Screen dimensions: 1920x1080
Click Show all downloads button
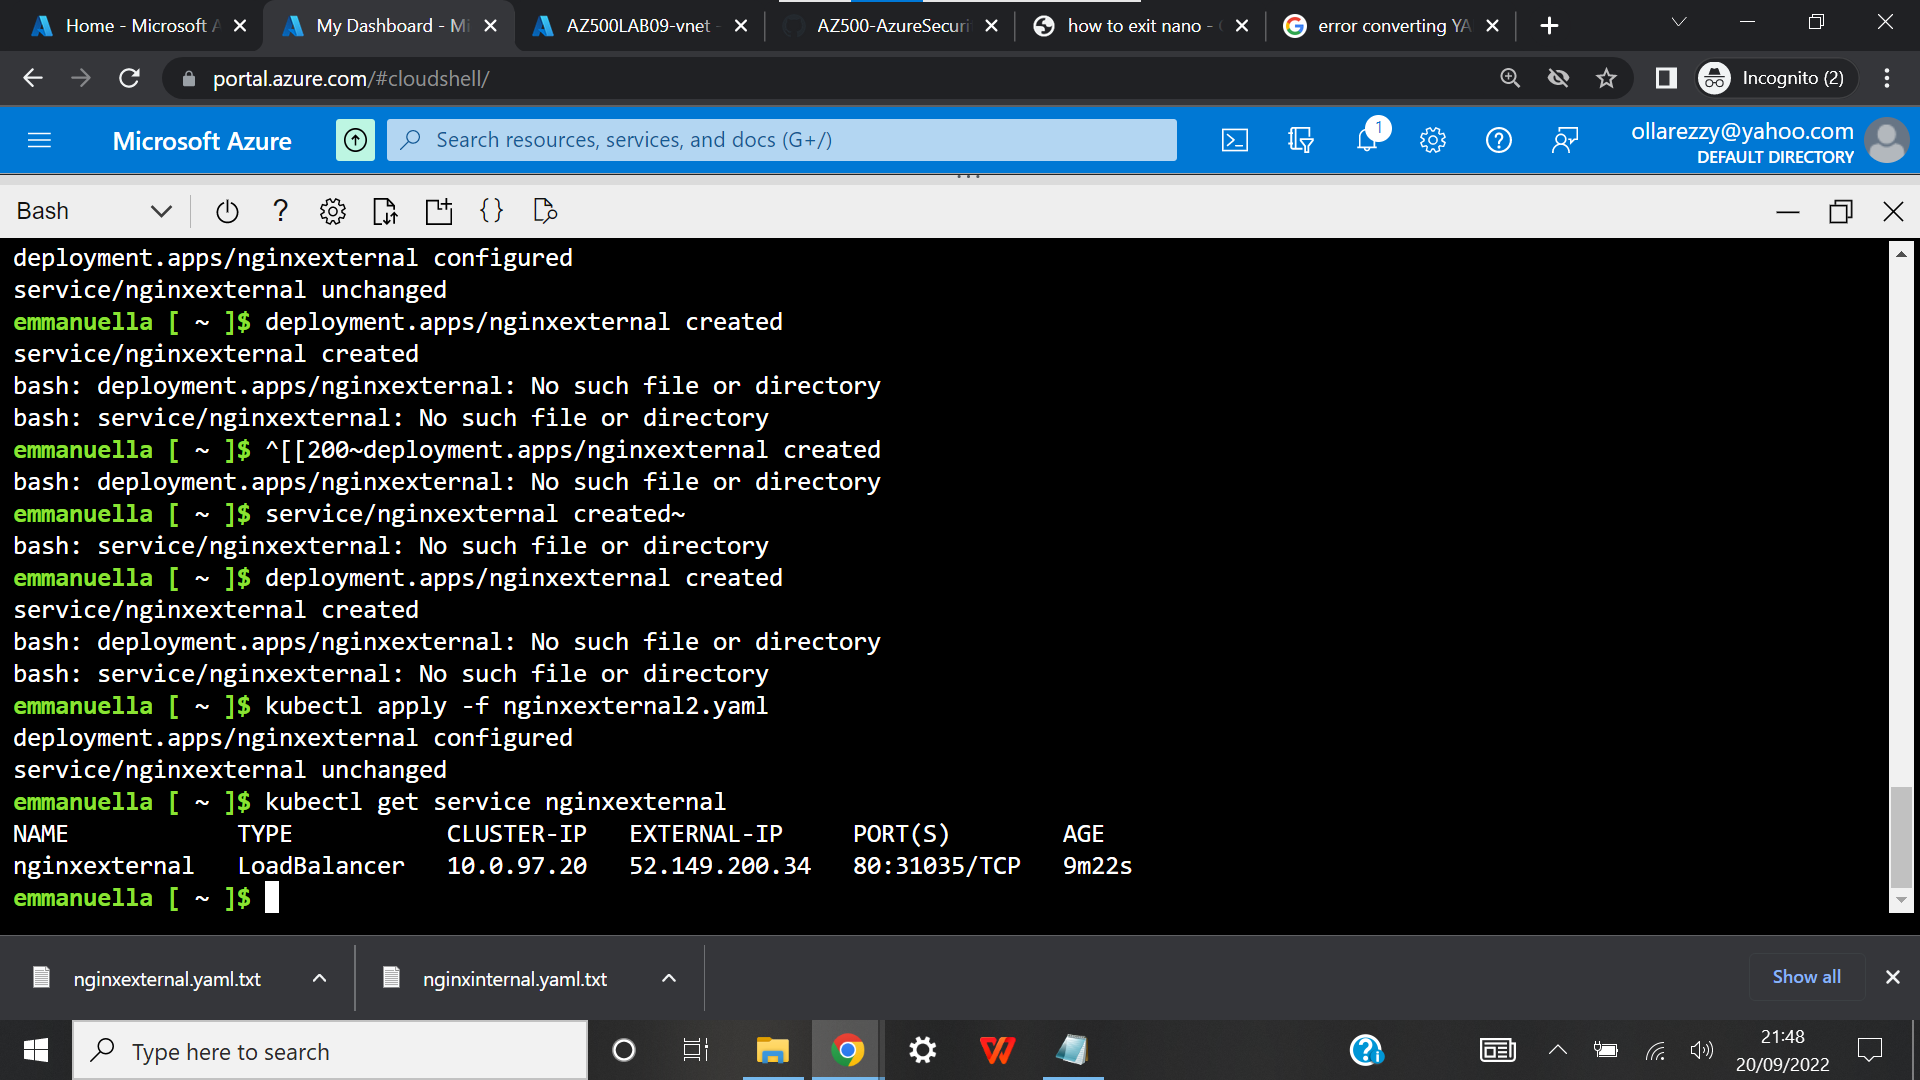tap(1805, 977)
